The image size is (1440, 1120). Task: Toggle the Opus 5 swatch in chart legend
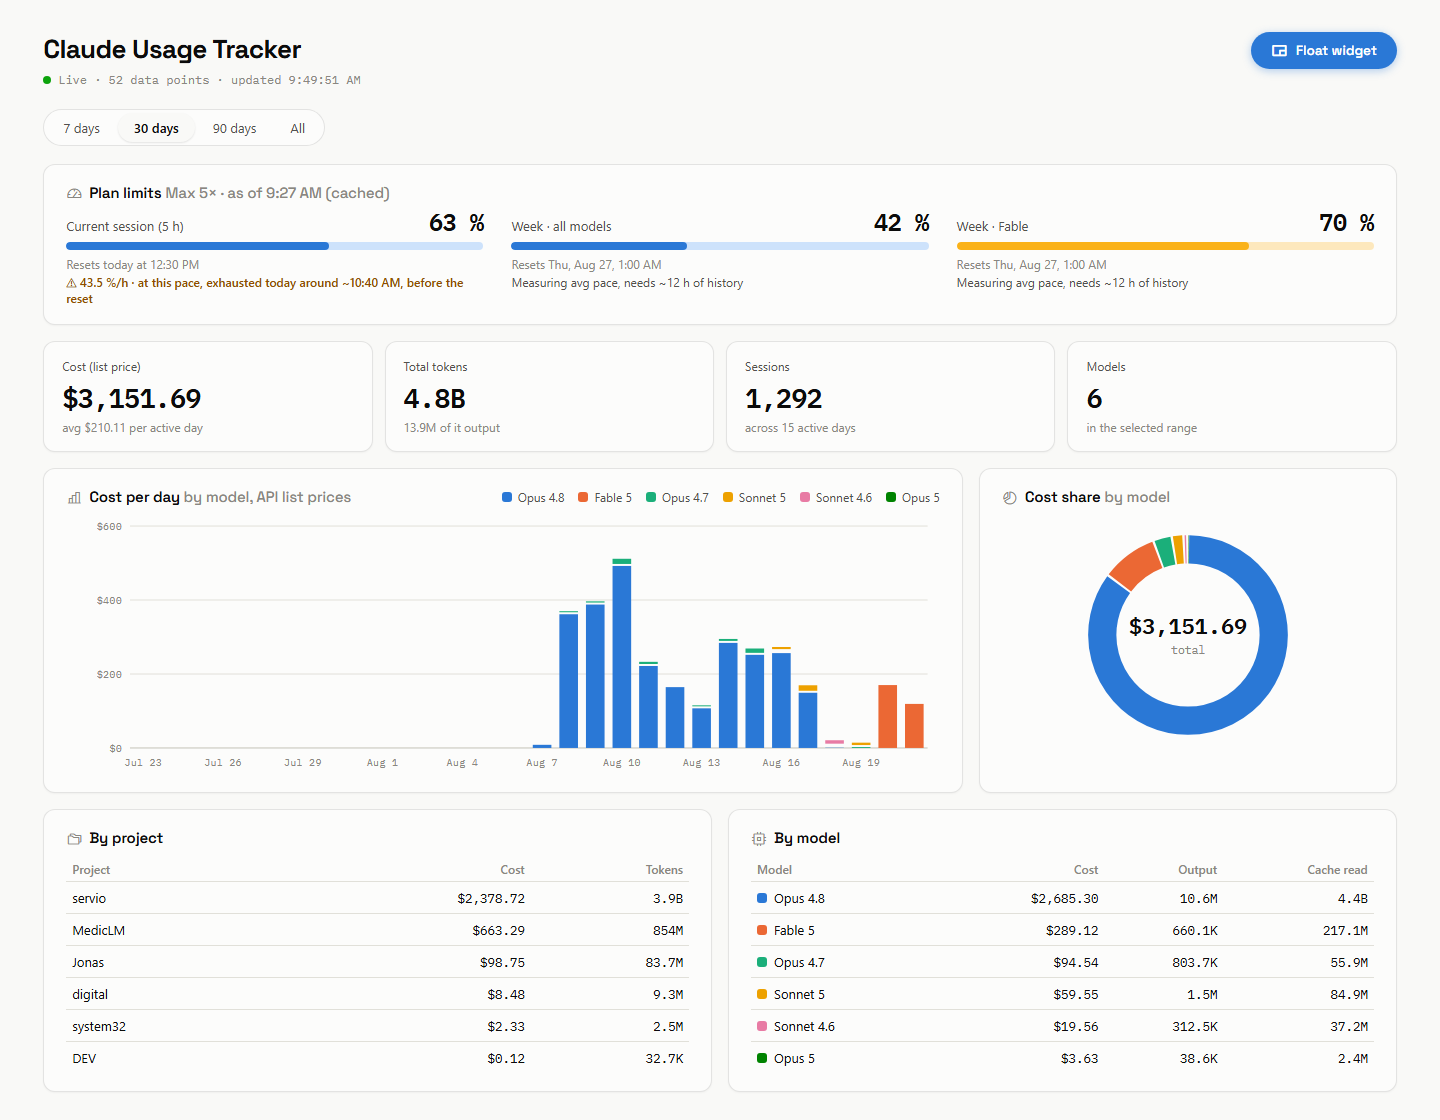tap(891, 498)
